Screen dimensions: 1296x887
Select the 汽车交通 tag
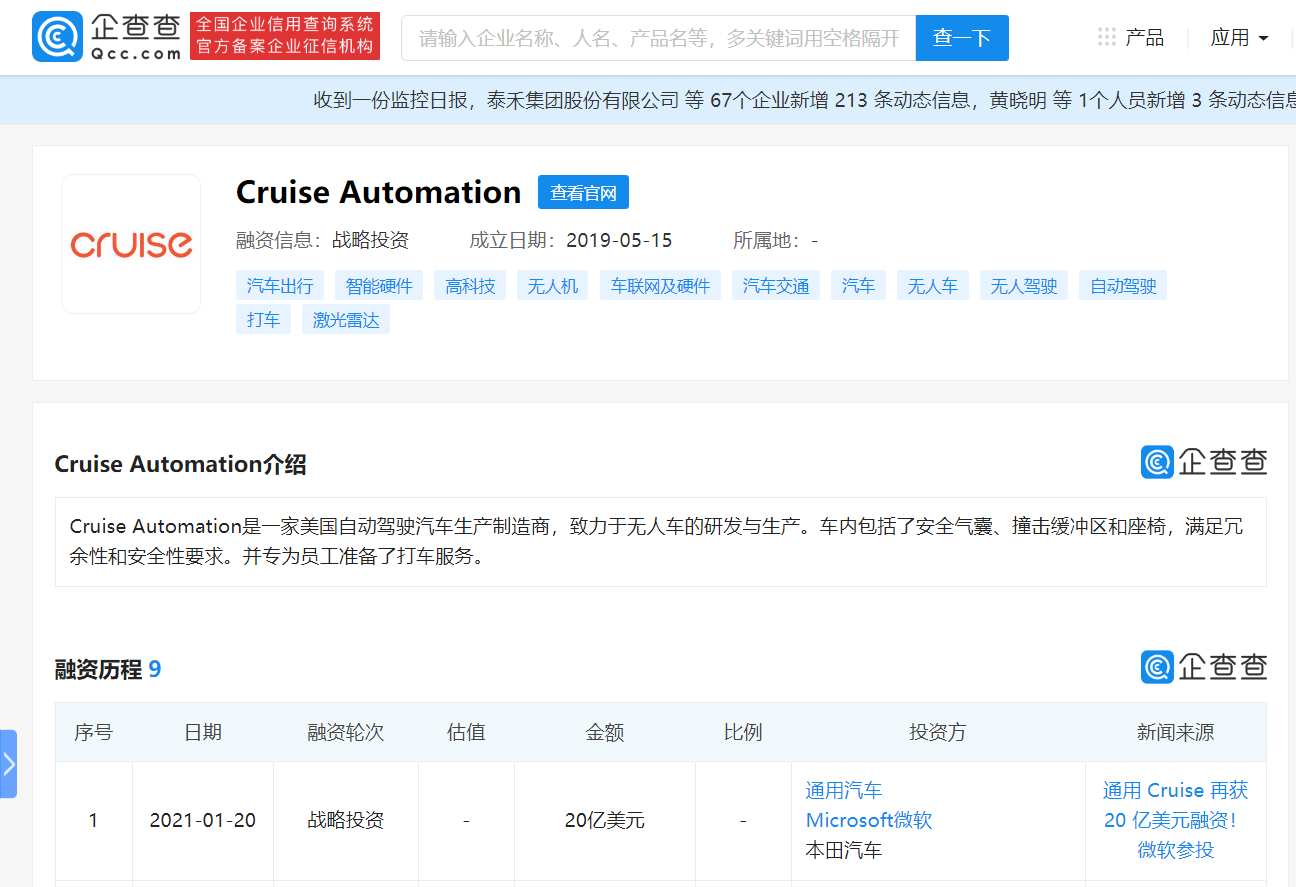[776, 286]
